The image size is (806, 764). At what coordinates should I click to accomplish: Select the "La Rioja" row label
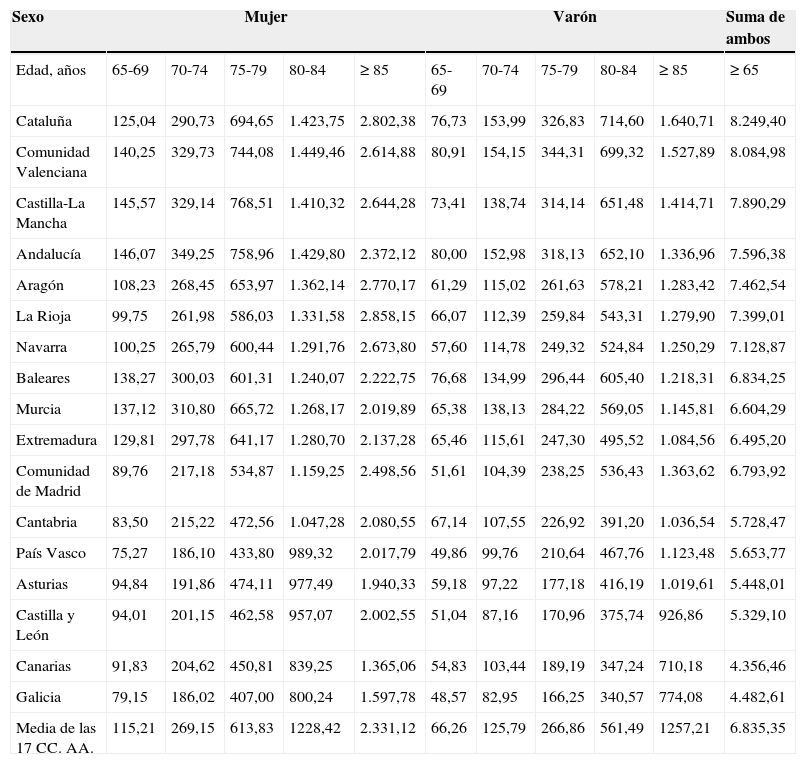[x=43, y=316]
